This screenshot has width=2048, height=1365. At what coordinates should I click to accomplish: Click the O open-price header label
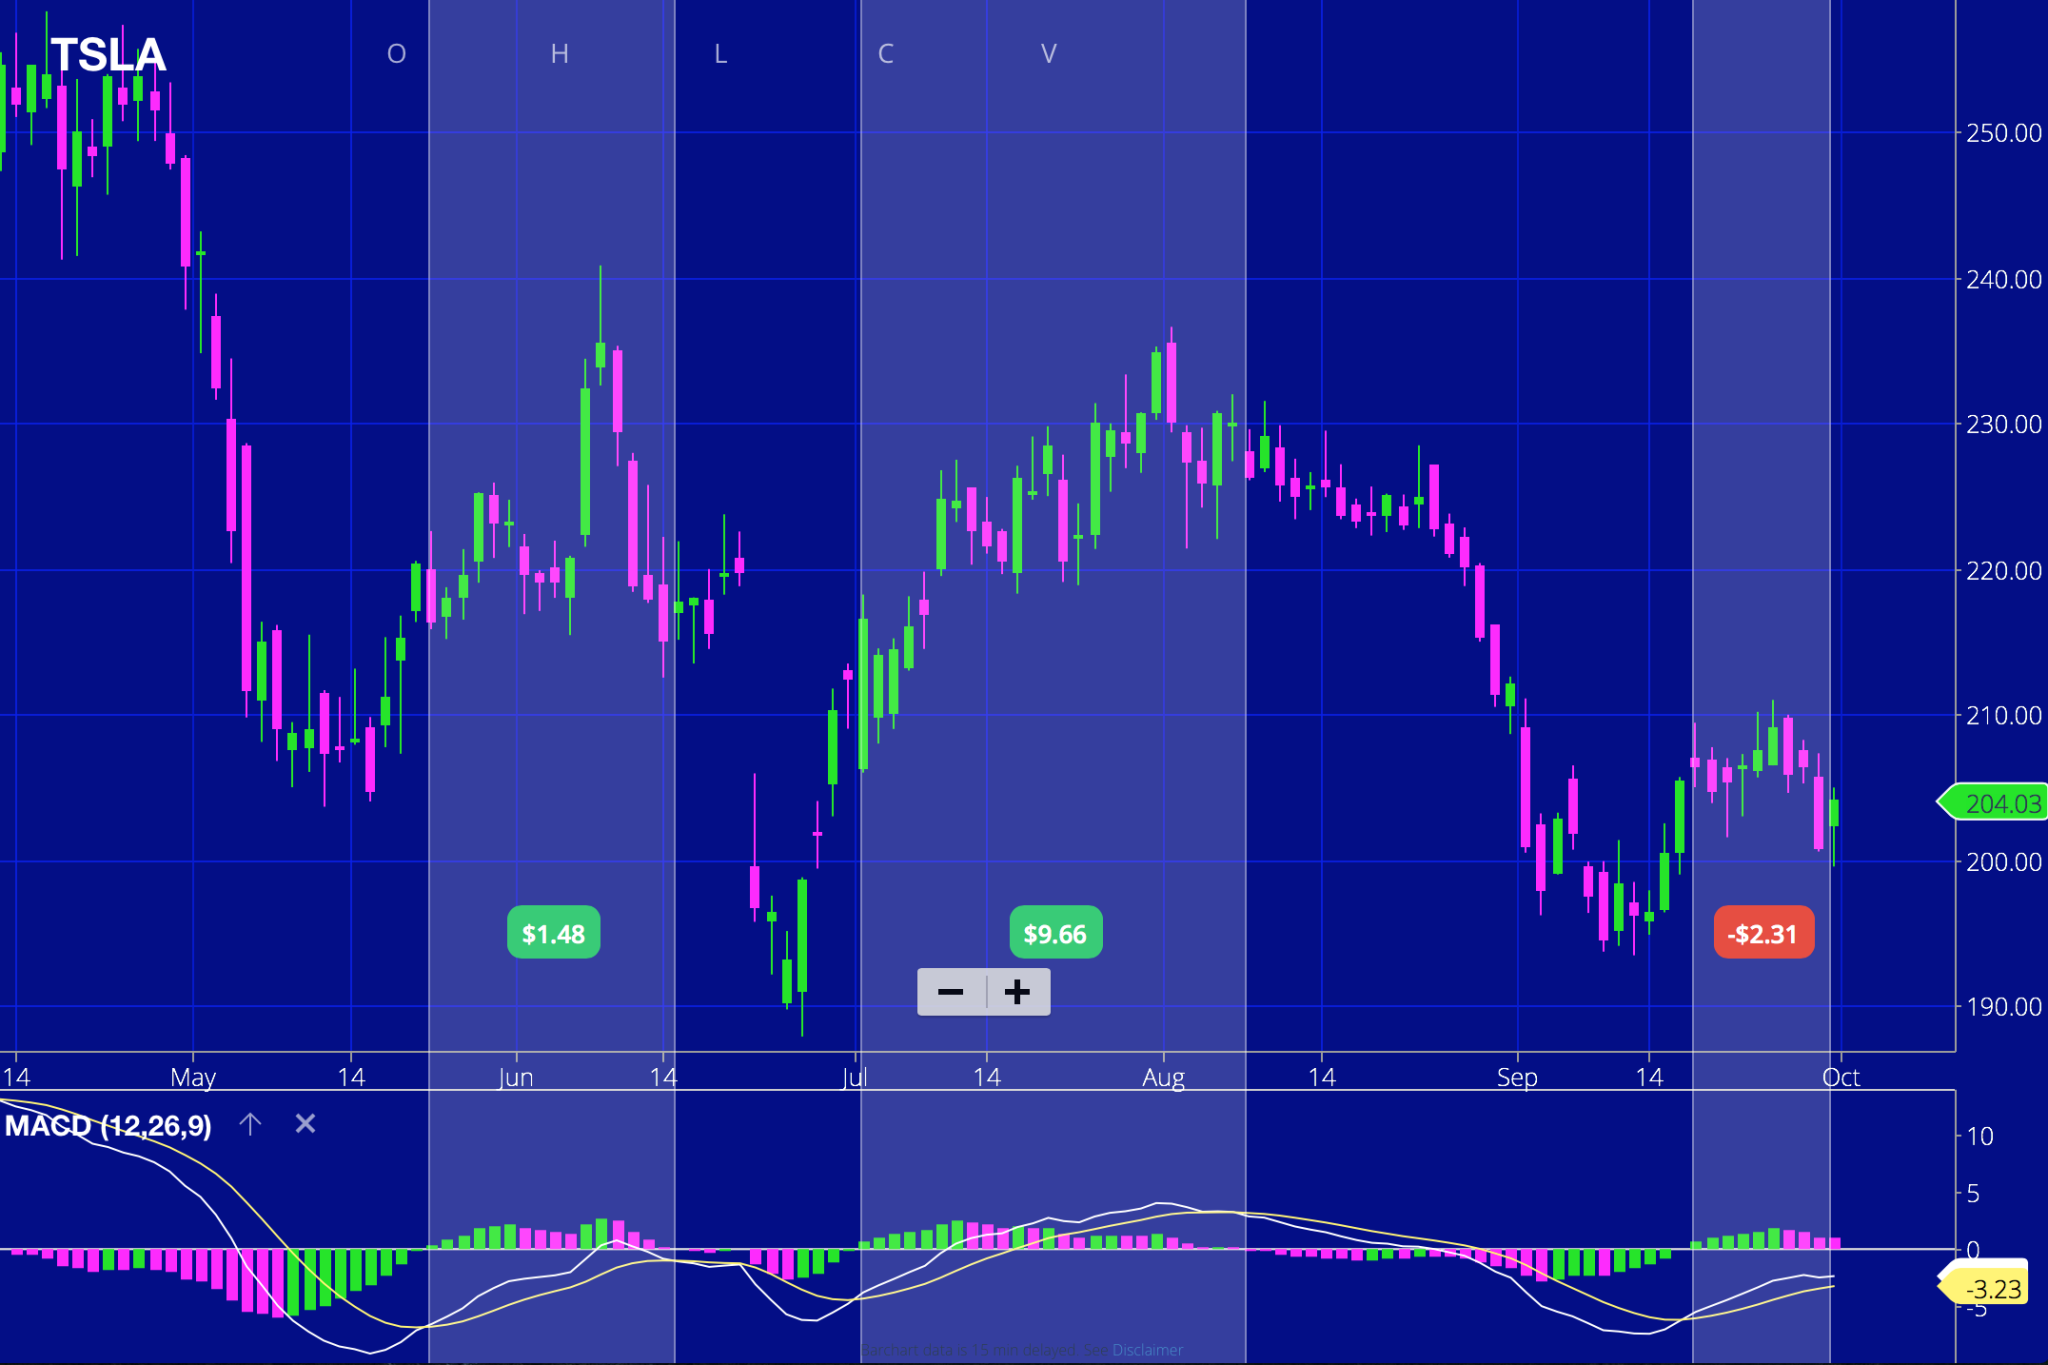pos(396,54)
